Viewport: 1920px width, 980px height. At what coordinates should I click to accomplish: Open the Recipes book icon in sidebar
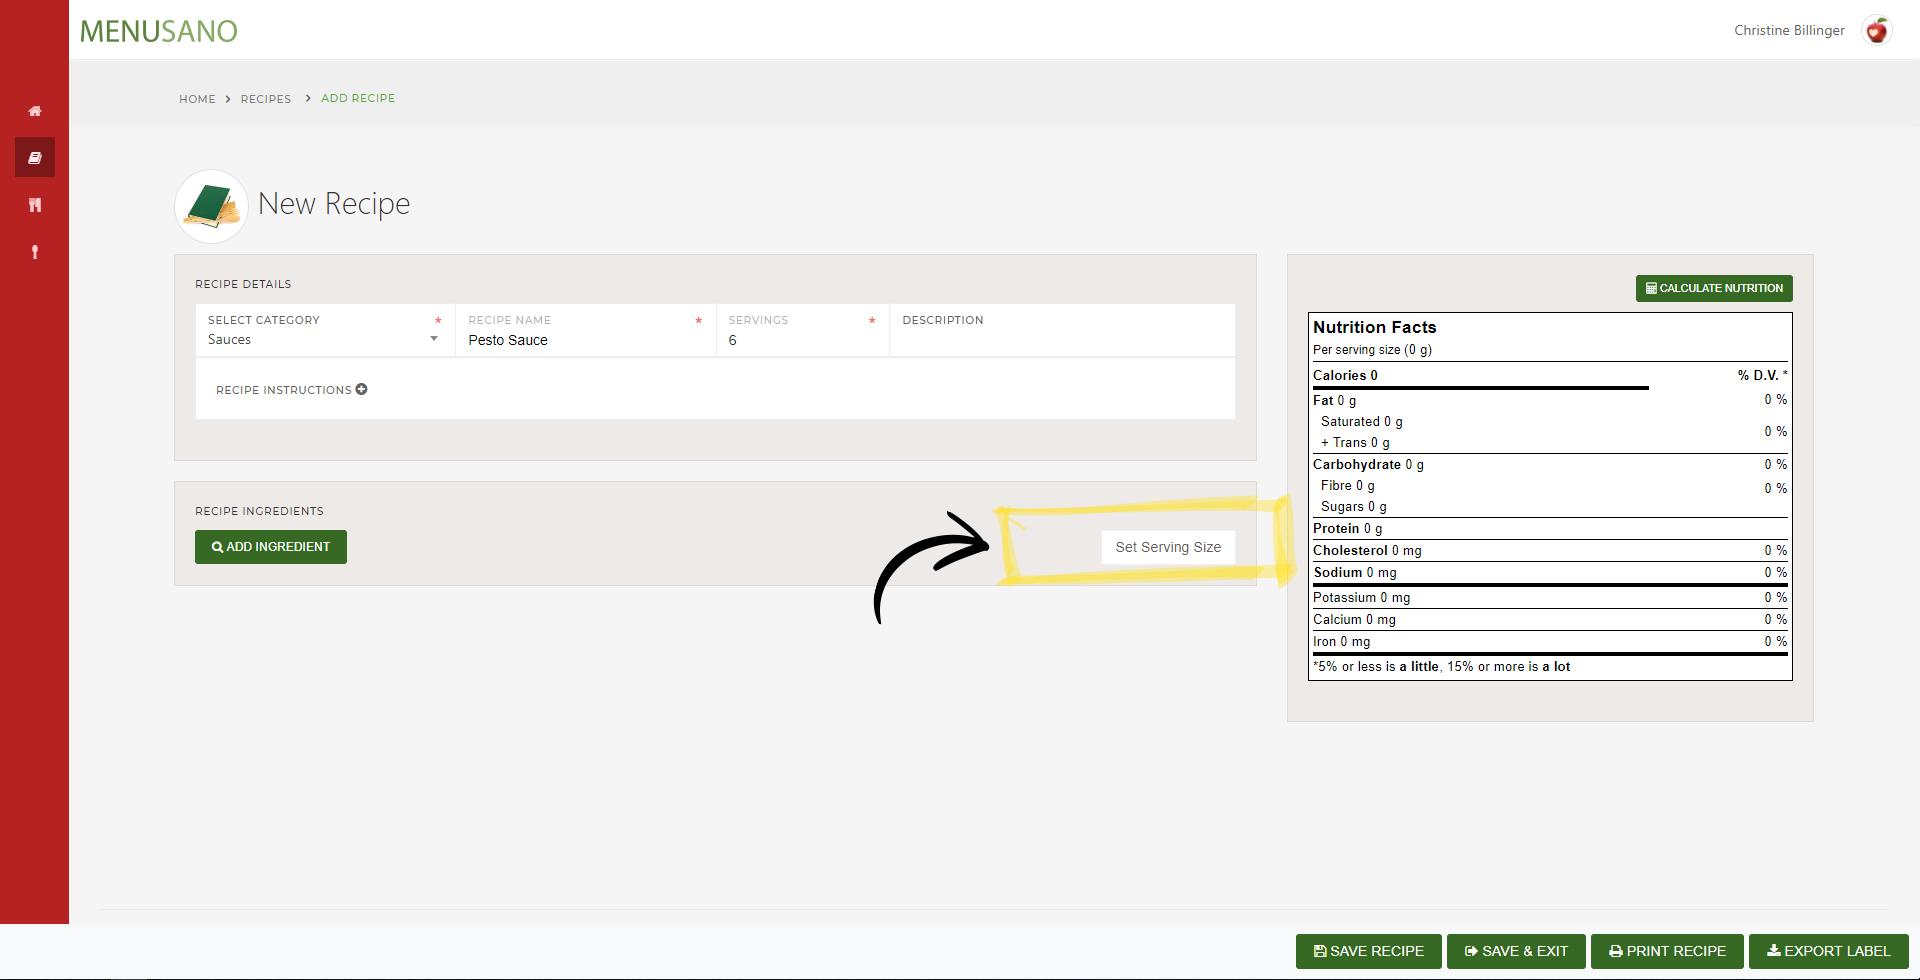(x=35, y=158)
